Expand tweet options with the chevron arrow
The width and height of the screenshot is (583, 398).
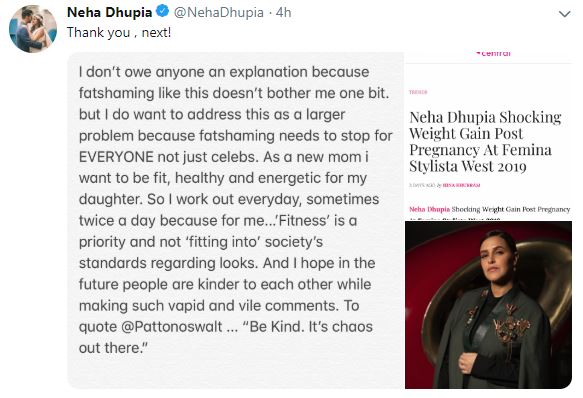[x=564, y=15]
